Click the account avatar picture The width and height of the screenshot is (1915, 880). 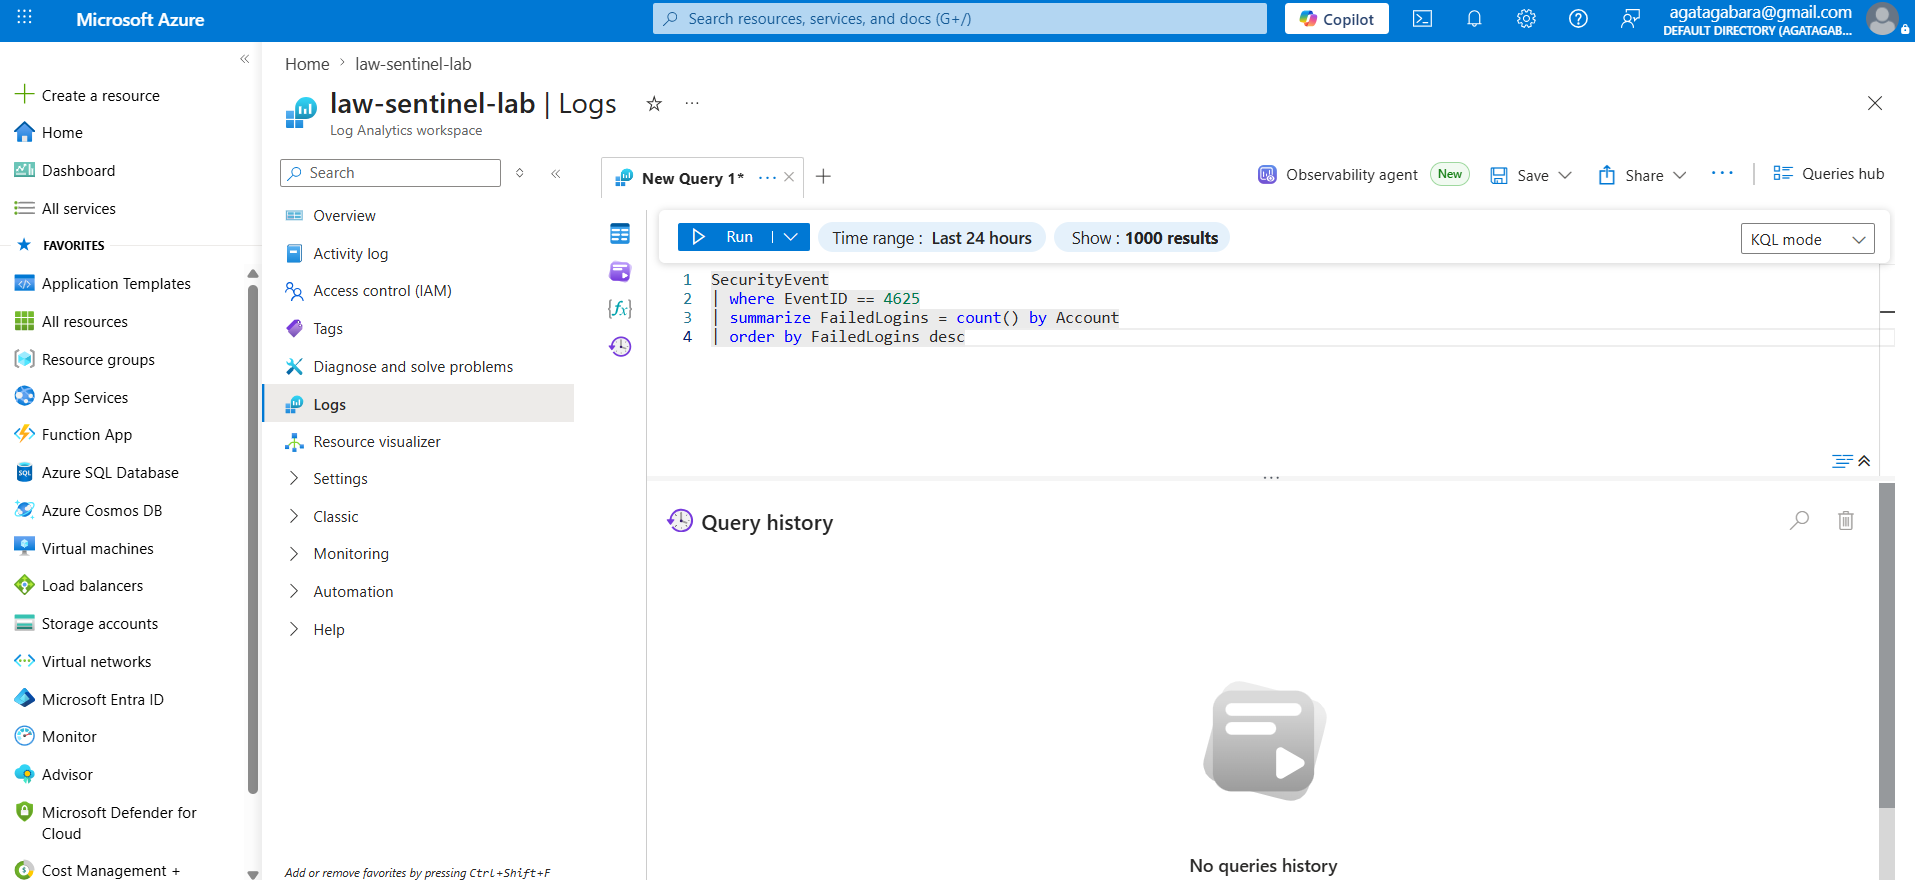click(1882, 19)
